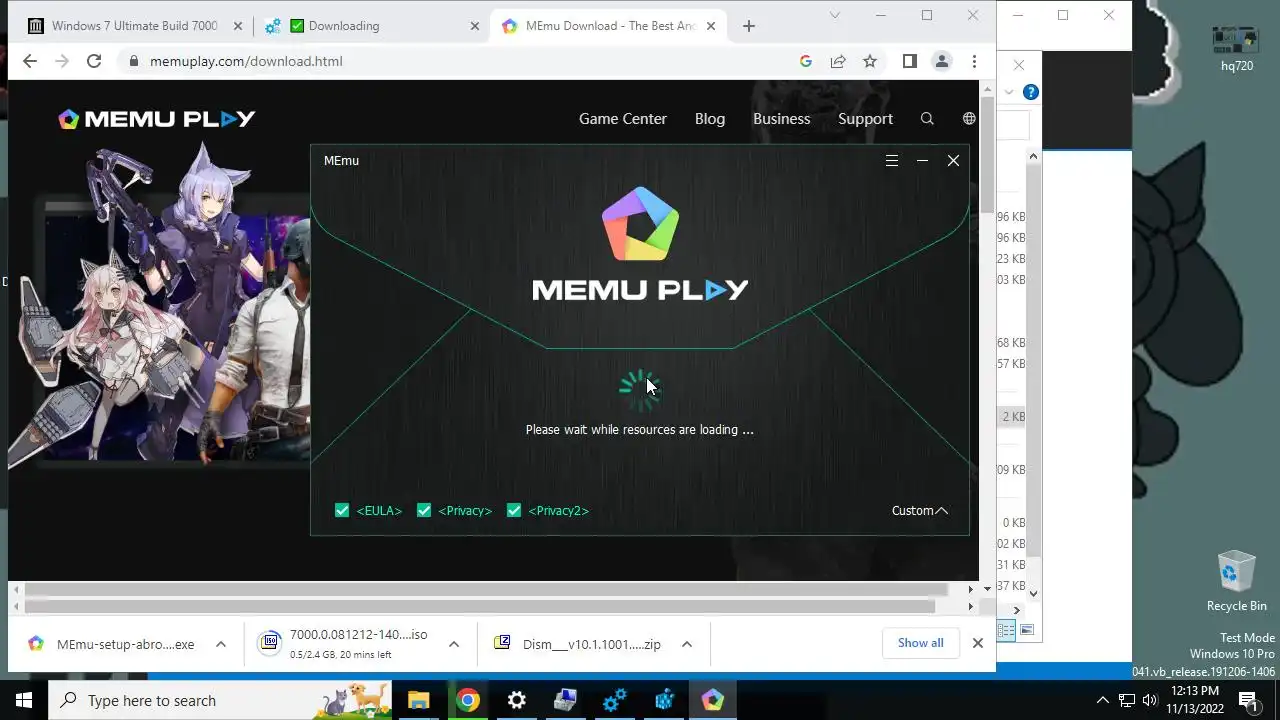Open the Privacy2 link in installer
This screenshot has height=720, width=1280.
(558, 510)
